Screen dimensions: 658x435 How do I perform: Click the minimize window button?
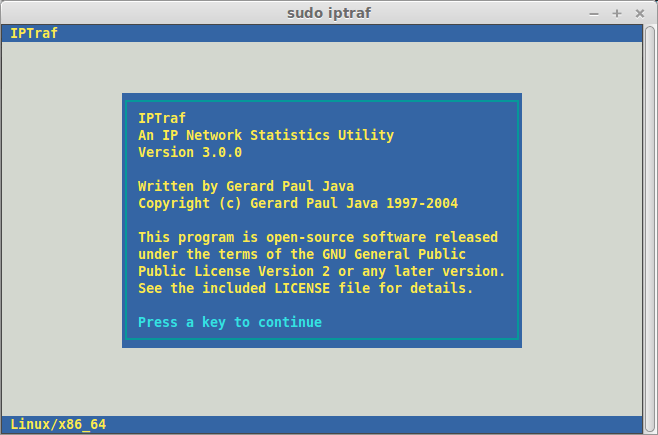pos(595,13)
